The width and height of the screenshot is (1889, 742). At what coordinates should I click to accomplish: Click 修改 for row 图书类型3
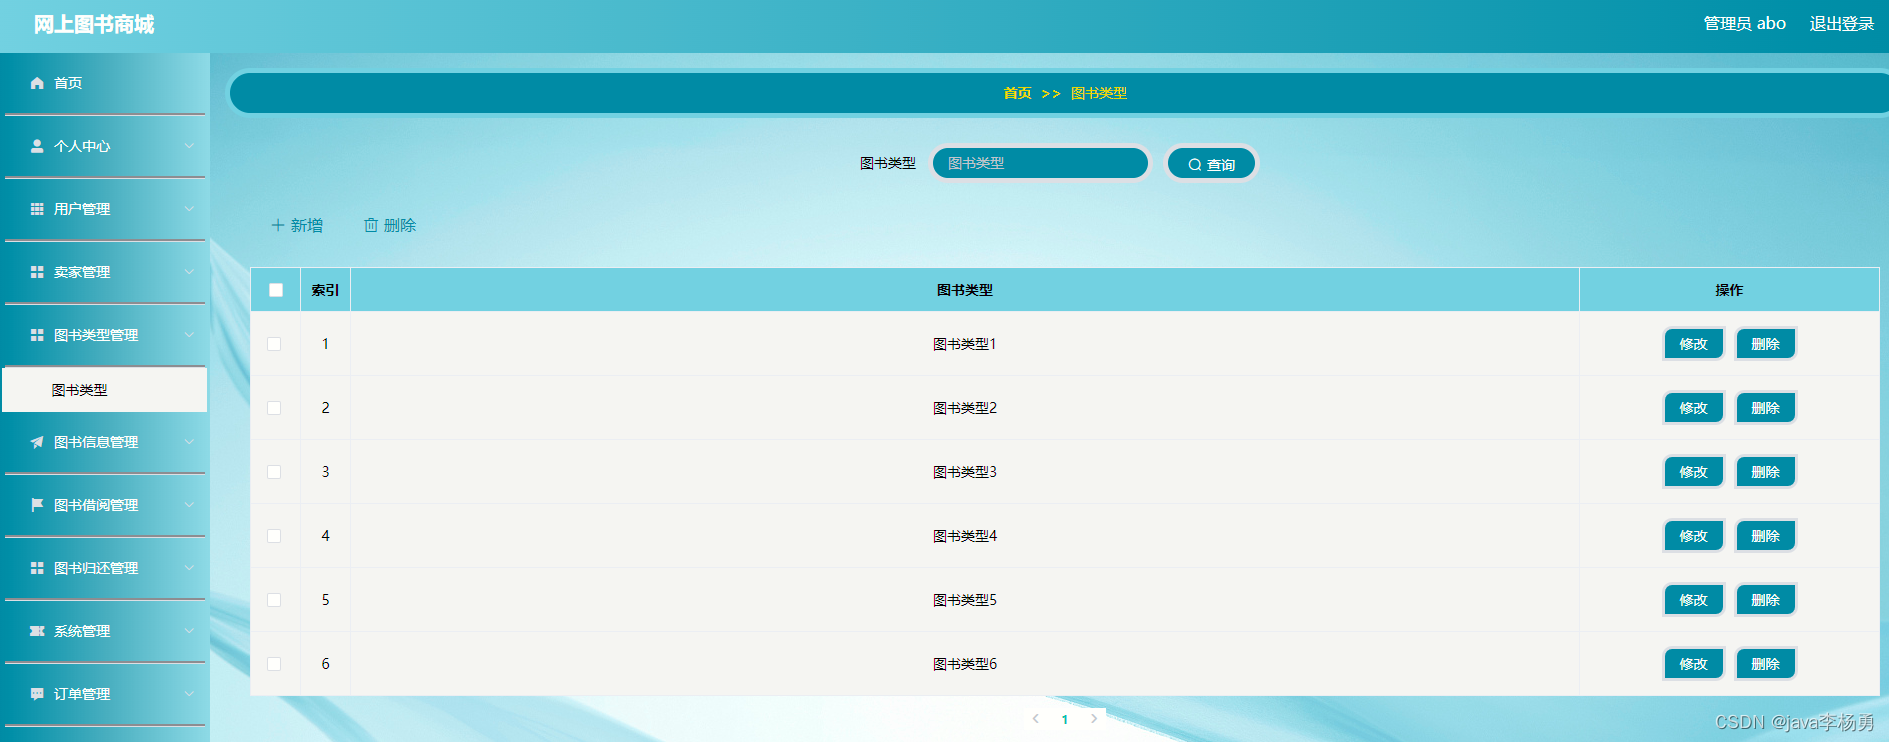tap(1694, 472)
